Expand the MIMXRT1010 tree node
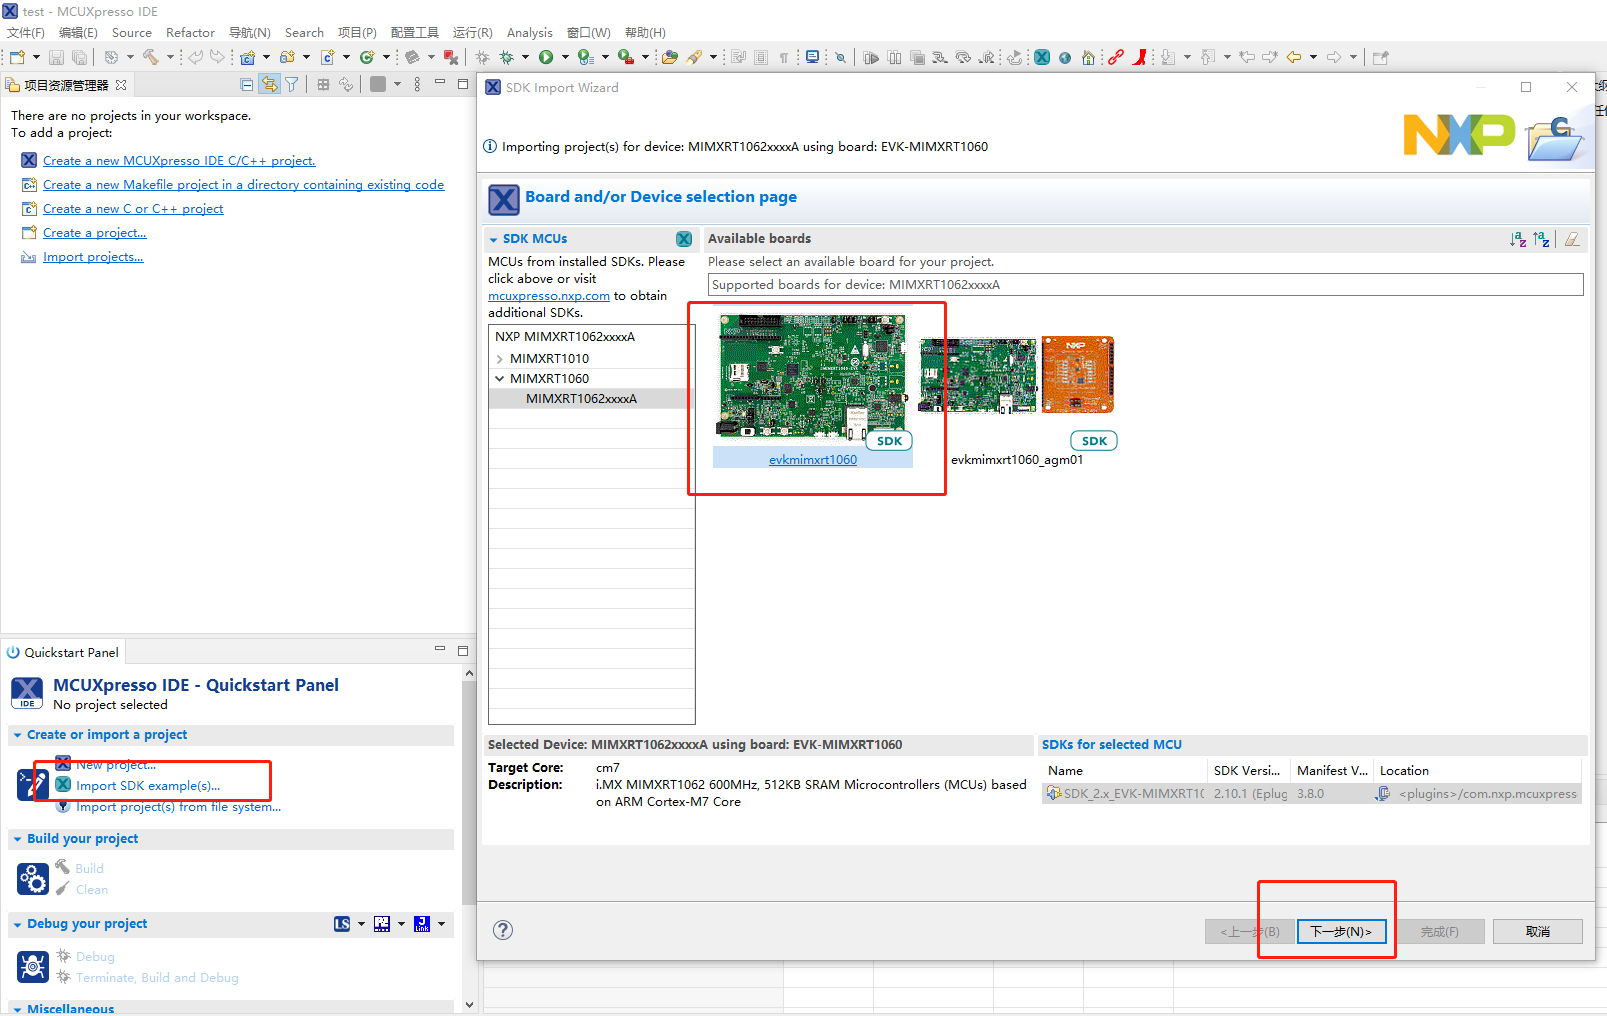The height and width of the screenshot is (1016, 1607). click(x=500, y=359)
